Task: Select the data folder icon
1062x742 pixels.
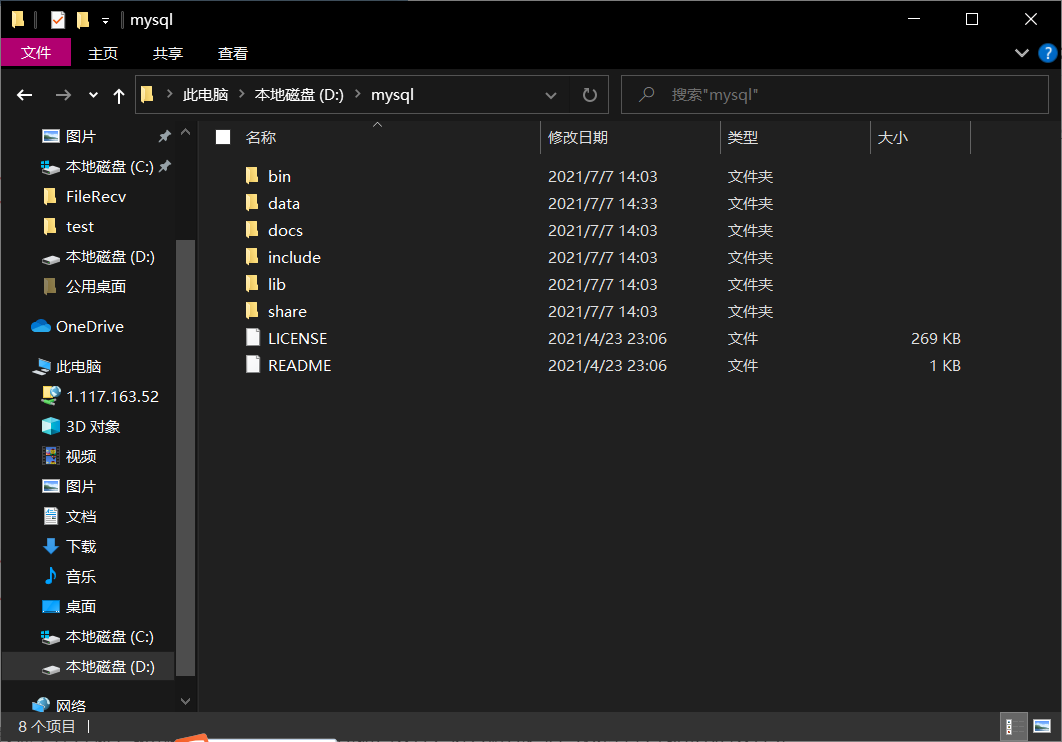Action: point(252,203)
